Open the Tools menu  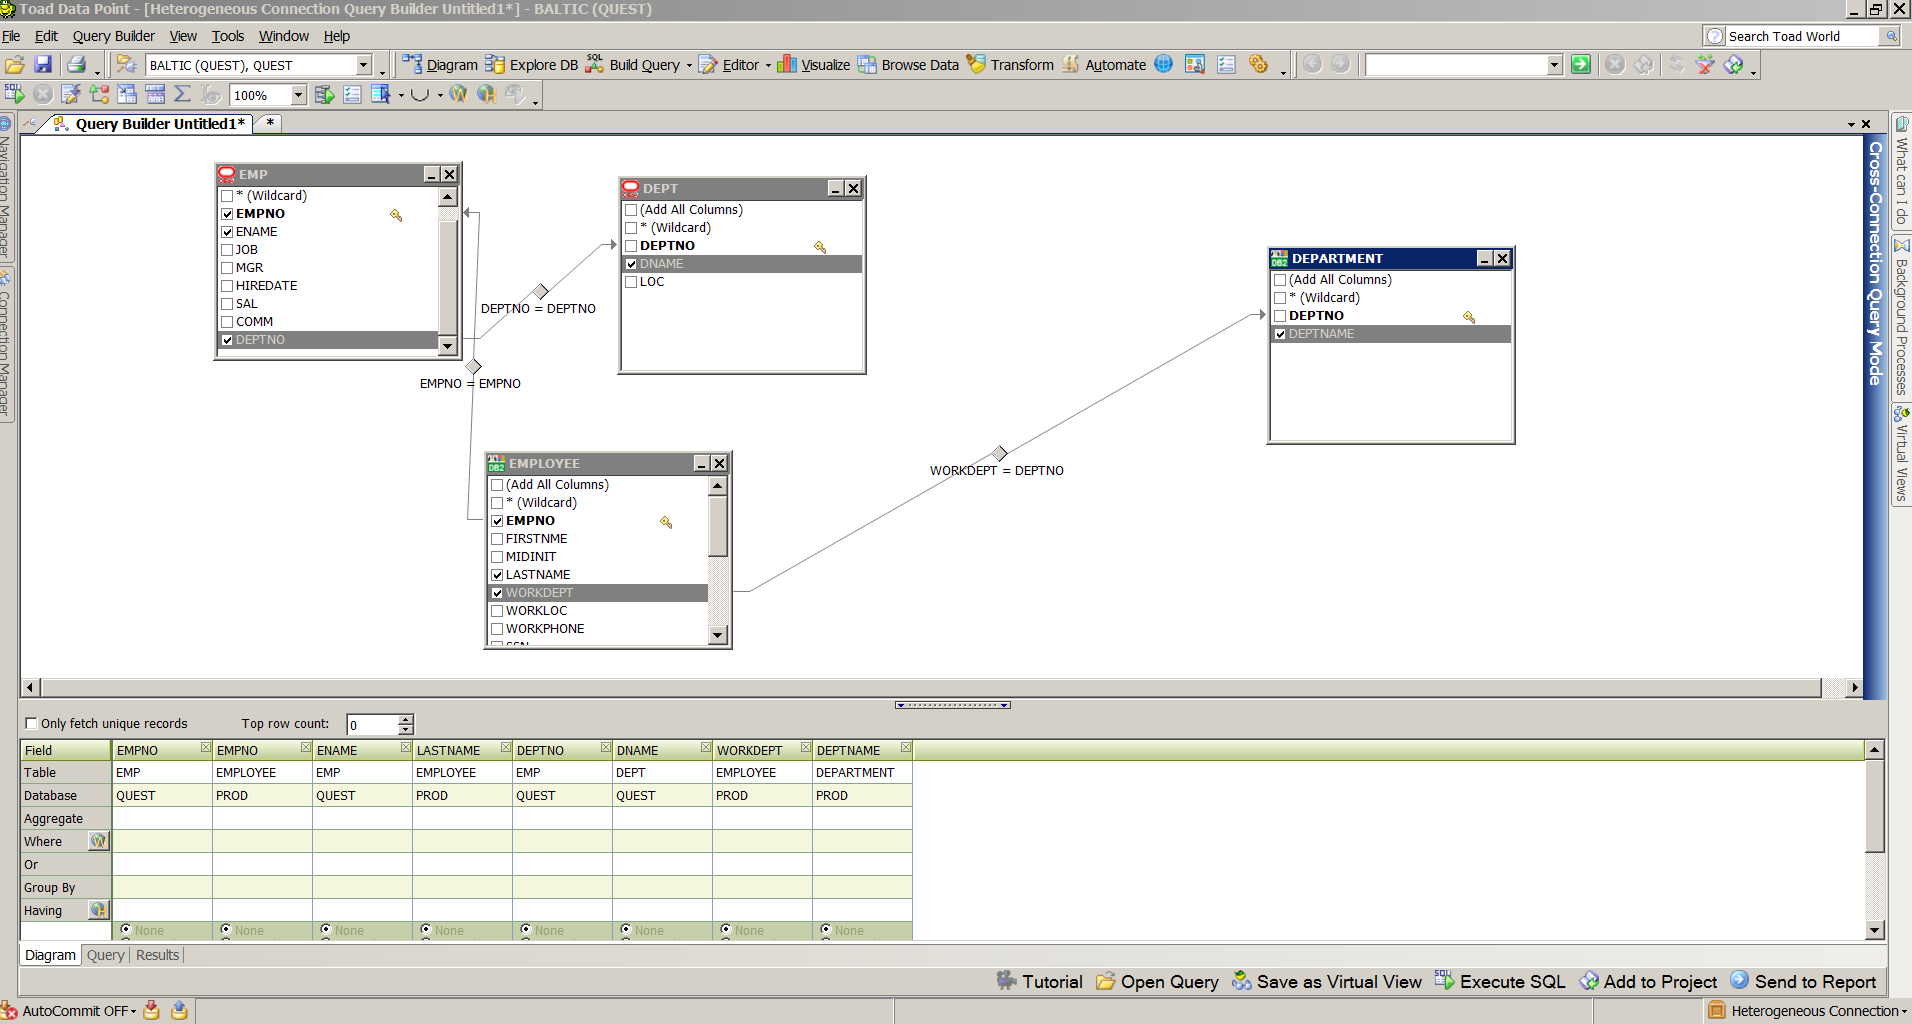pos(227,36)
